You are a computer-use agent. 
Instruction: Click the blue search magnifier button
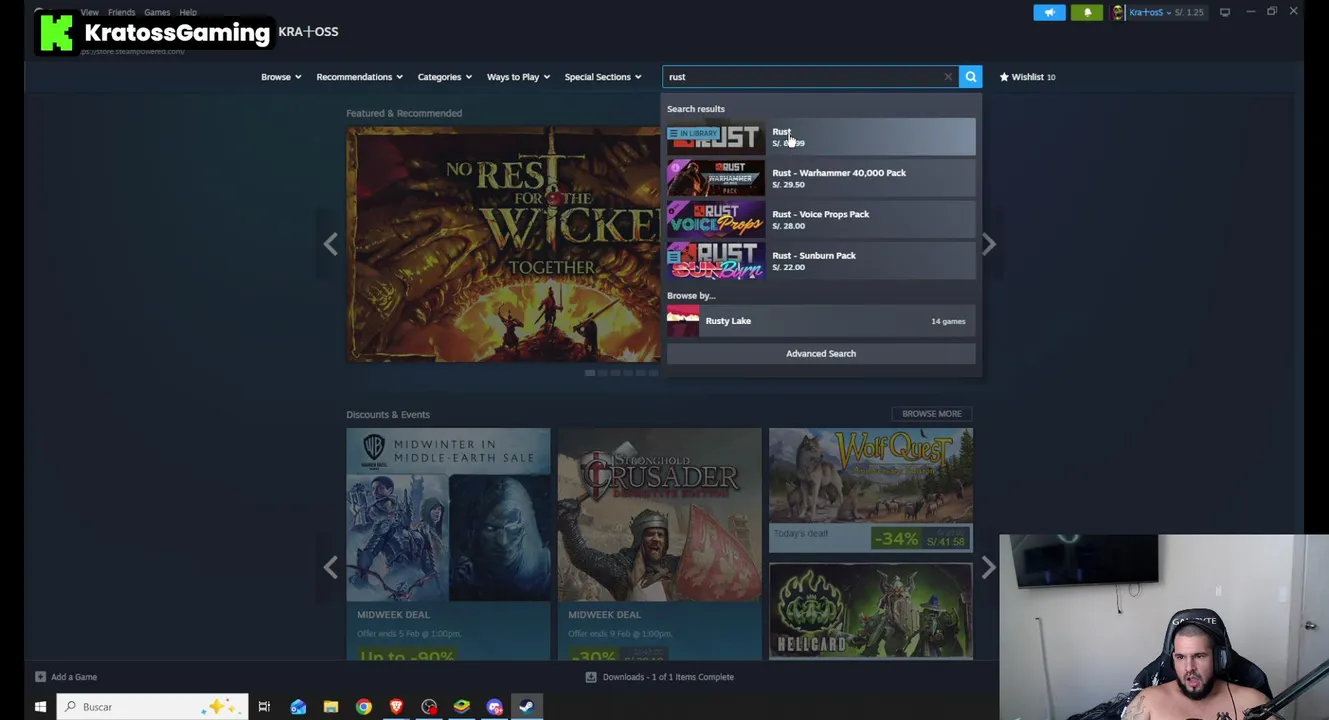click(970, 77)
